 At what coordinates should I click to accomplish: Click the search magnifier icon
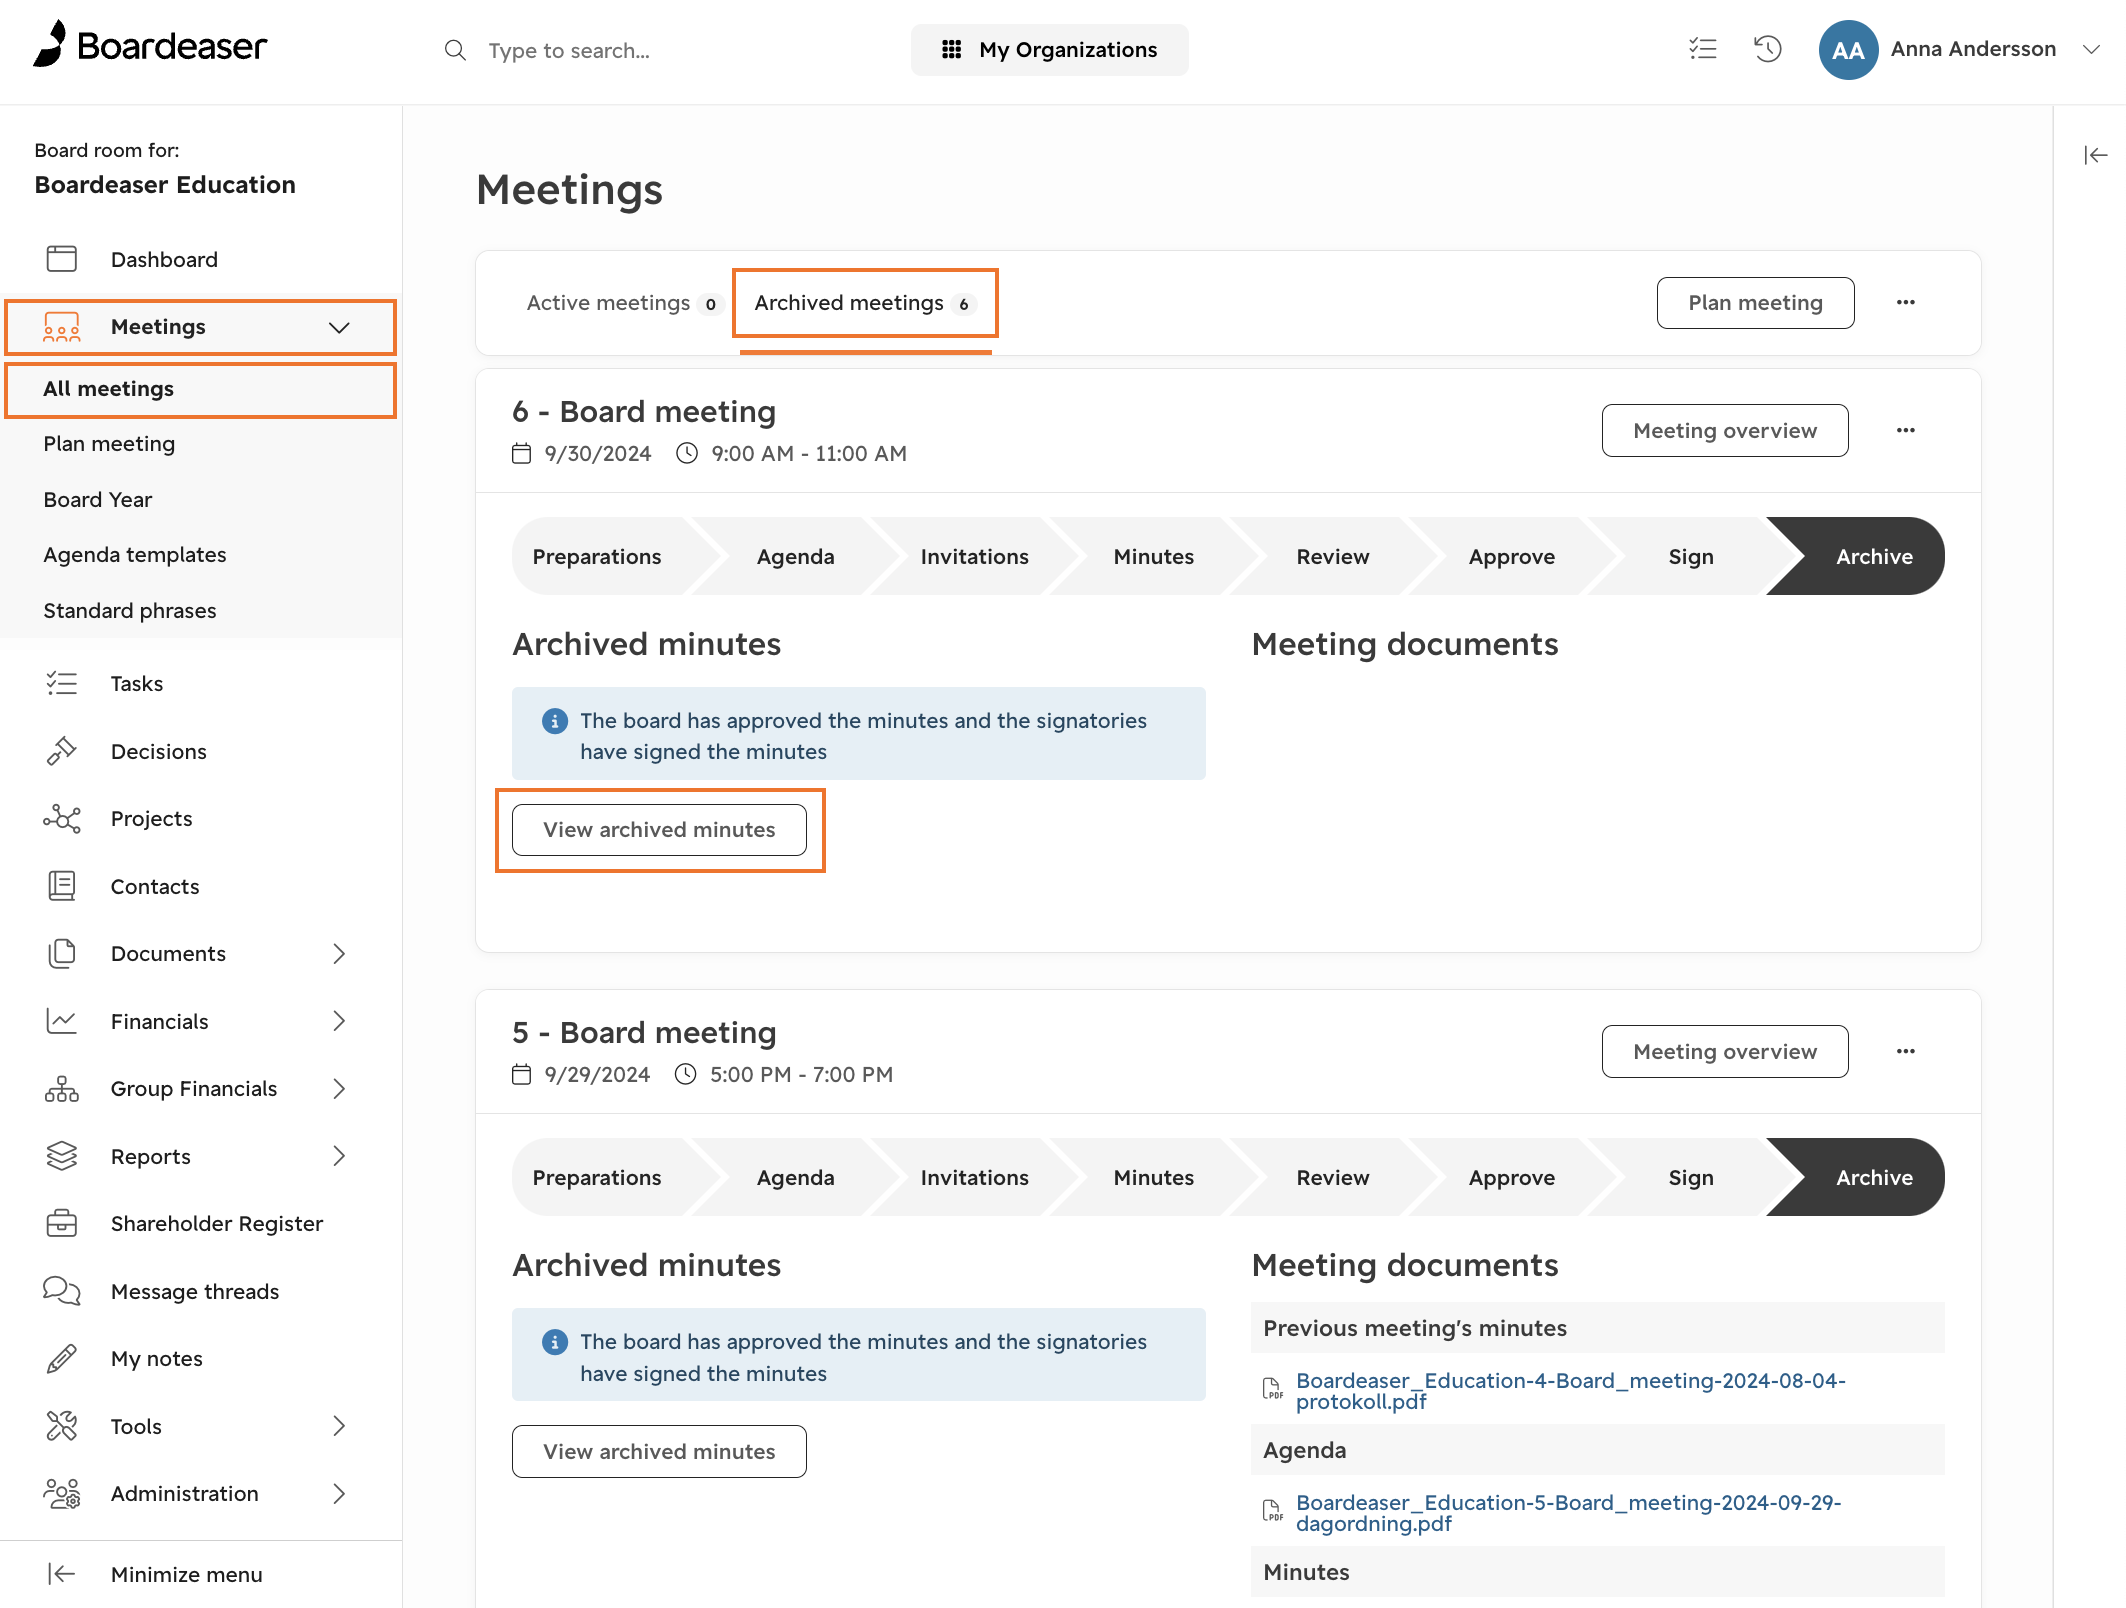455,50
